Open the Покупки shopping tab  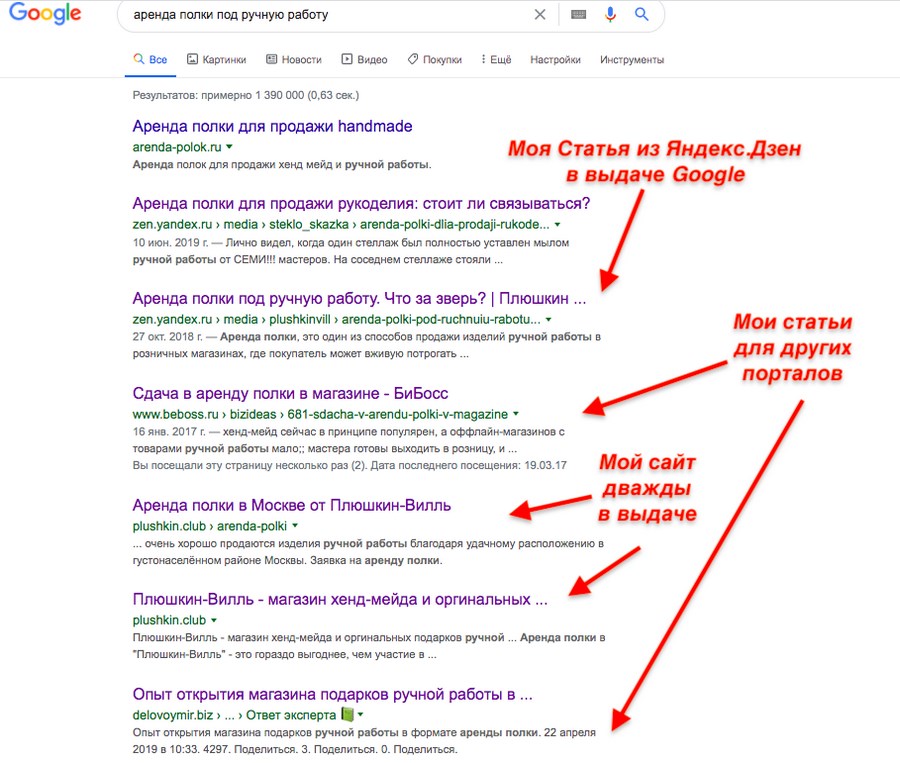(x=434, y=60)
